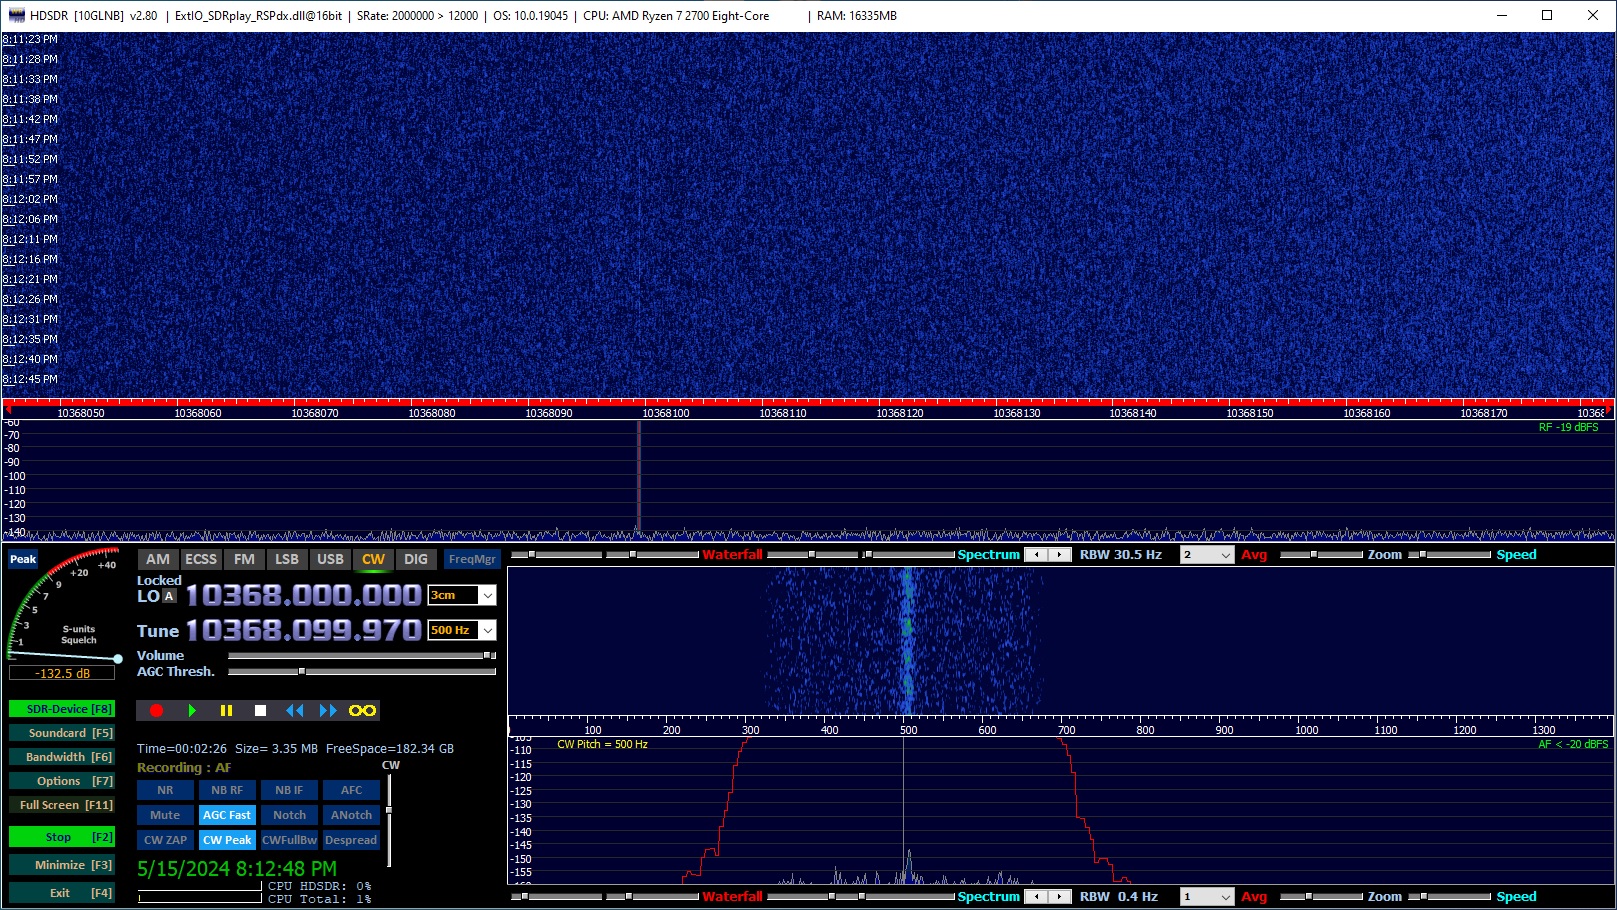
Task: Click the Tune frequency display
Action: point(303,630)
